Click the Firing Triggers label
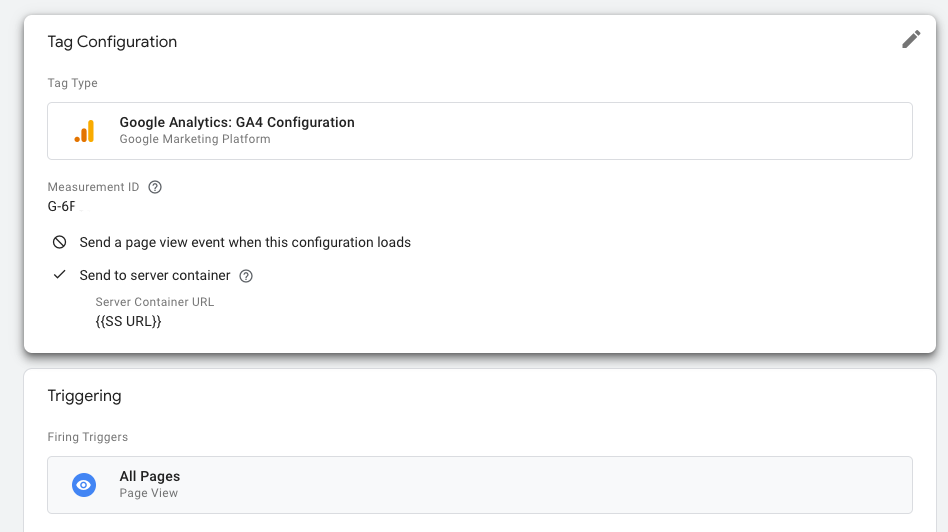The image size is (948, 532). tap(88, 437)
